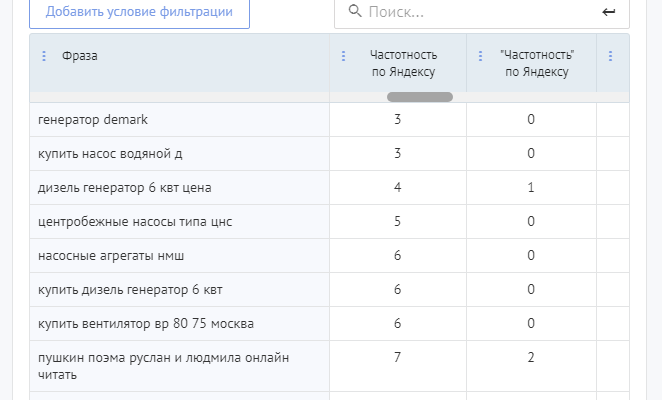Click the magnifier icon in the search box
The image size is (662, 400).
click(354, 12)
